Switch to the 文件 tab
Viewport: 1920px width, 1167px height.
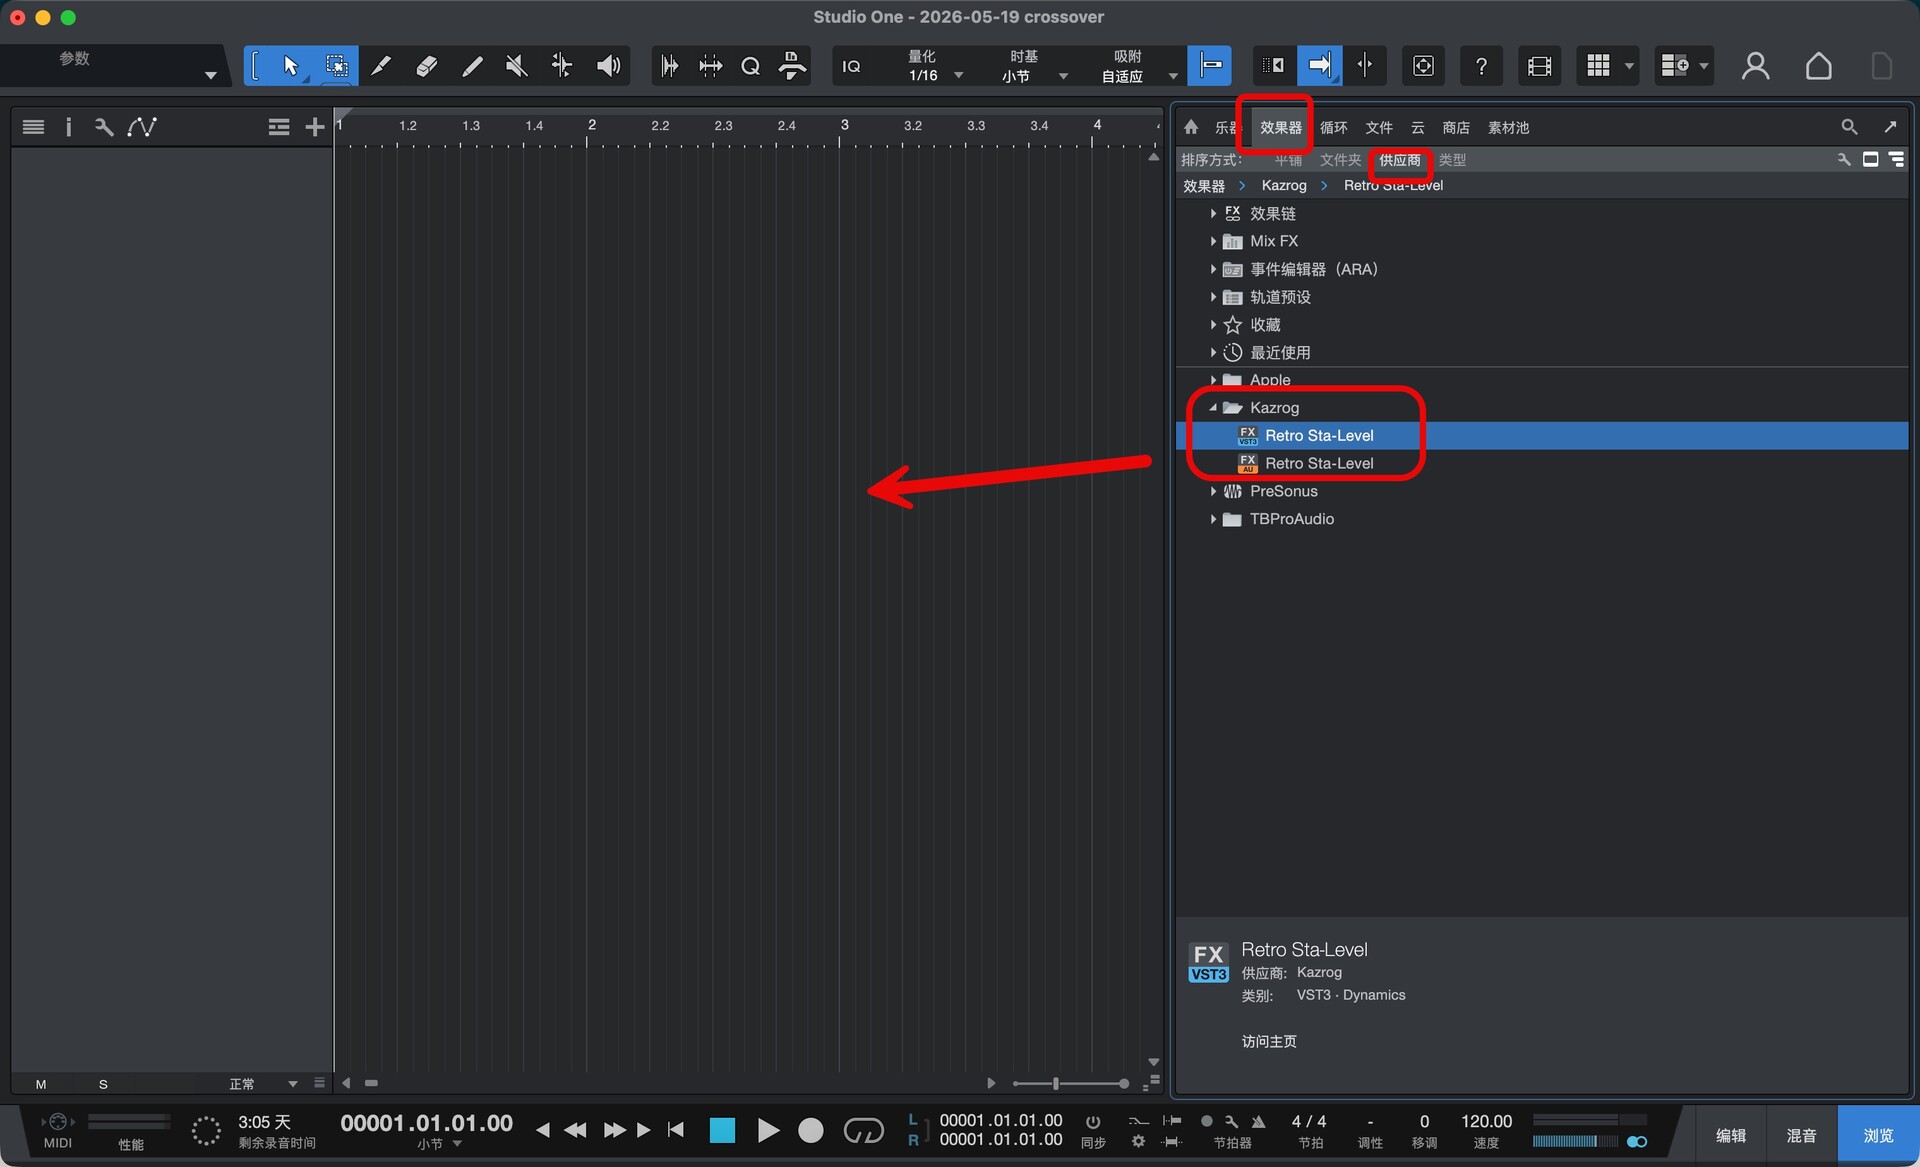point(1379,127)
